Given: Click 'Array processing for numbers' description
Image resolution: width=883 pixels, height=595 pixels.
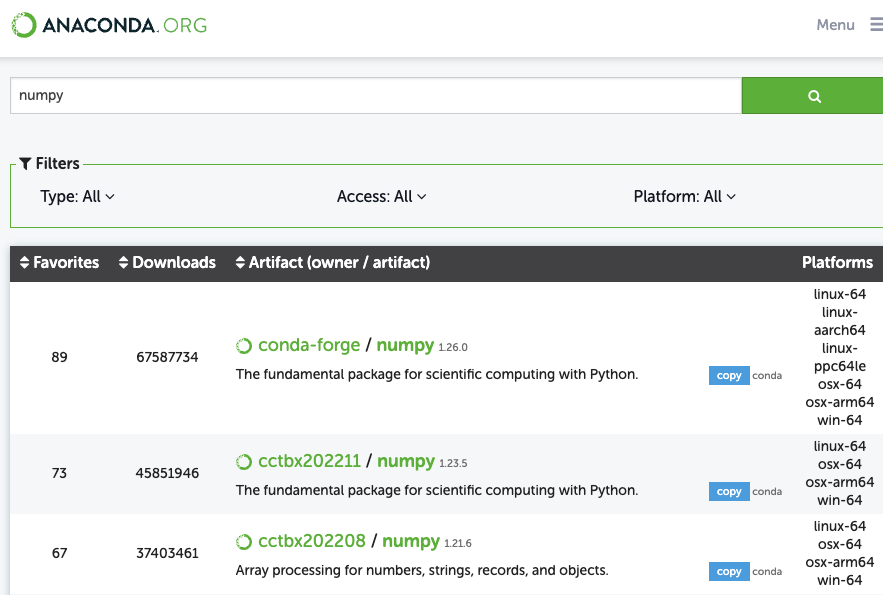Looking at the screenshot, I should 422,570.
